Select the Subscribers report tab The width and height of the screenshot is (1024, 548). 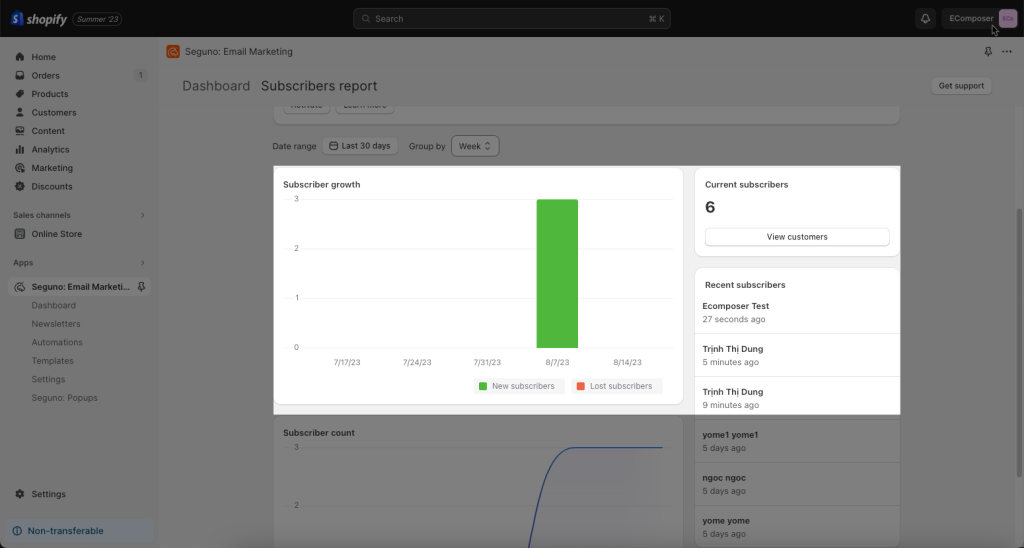pos(319,86)
